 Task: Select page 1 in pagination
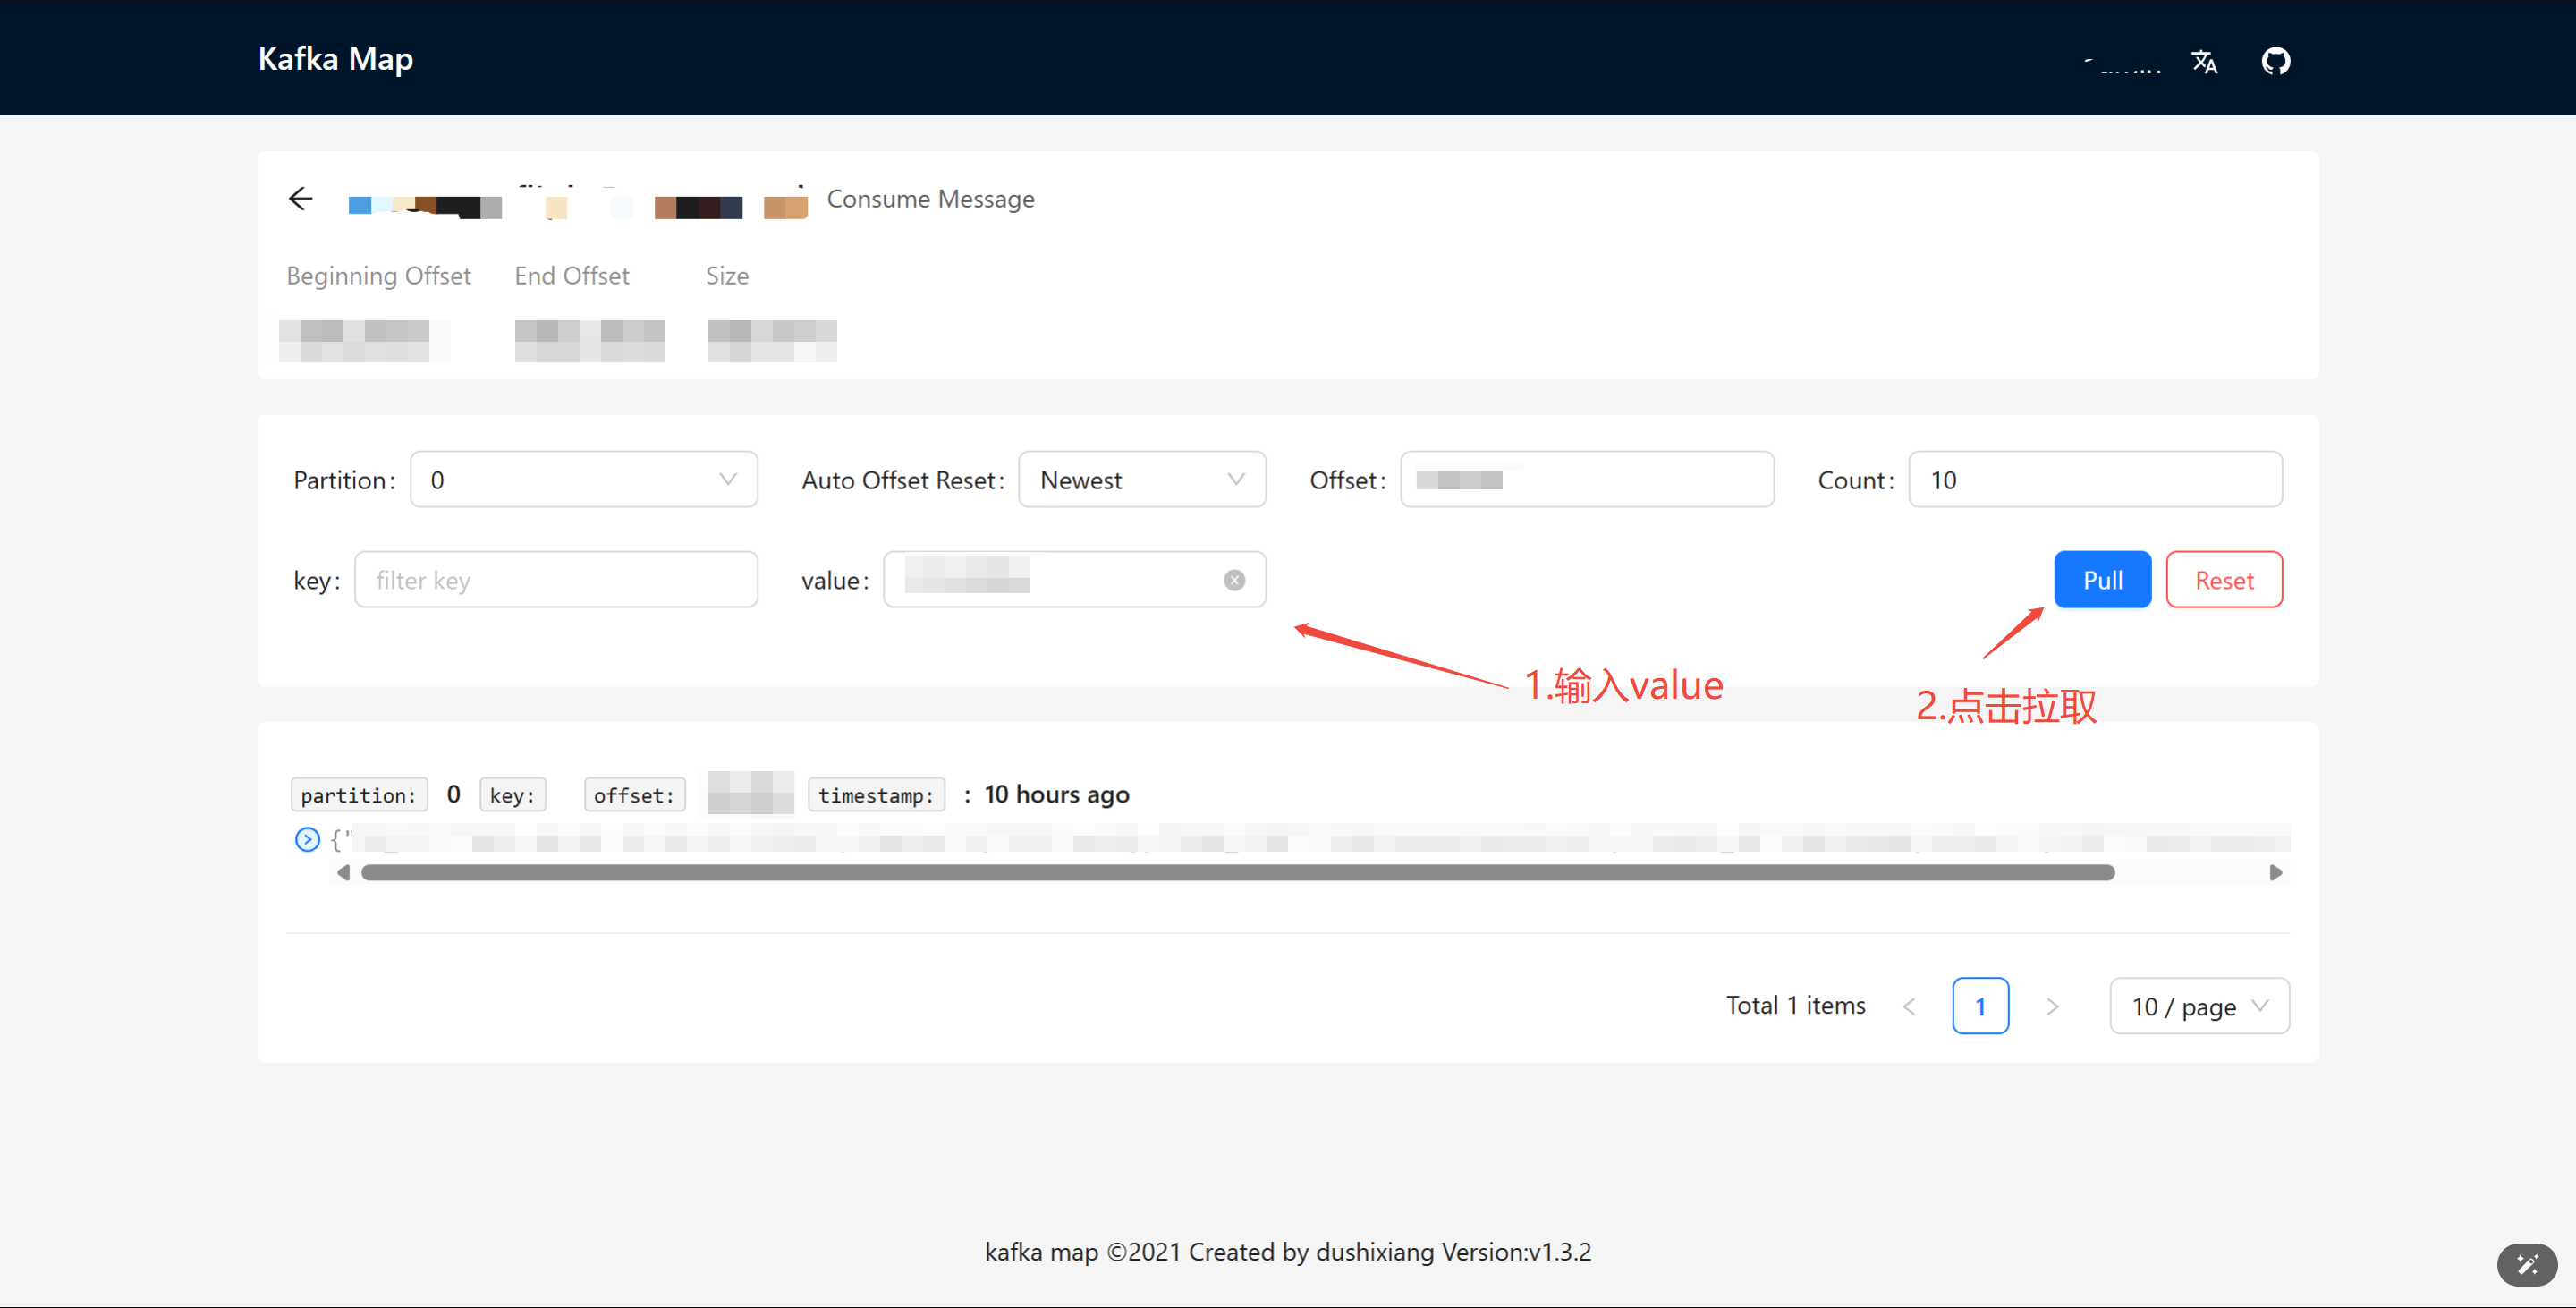click(x=1979, y=1006)
